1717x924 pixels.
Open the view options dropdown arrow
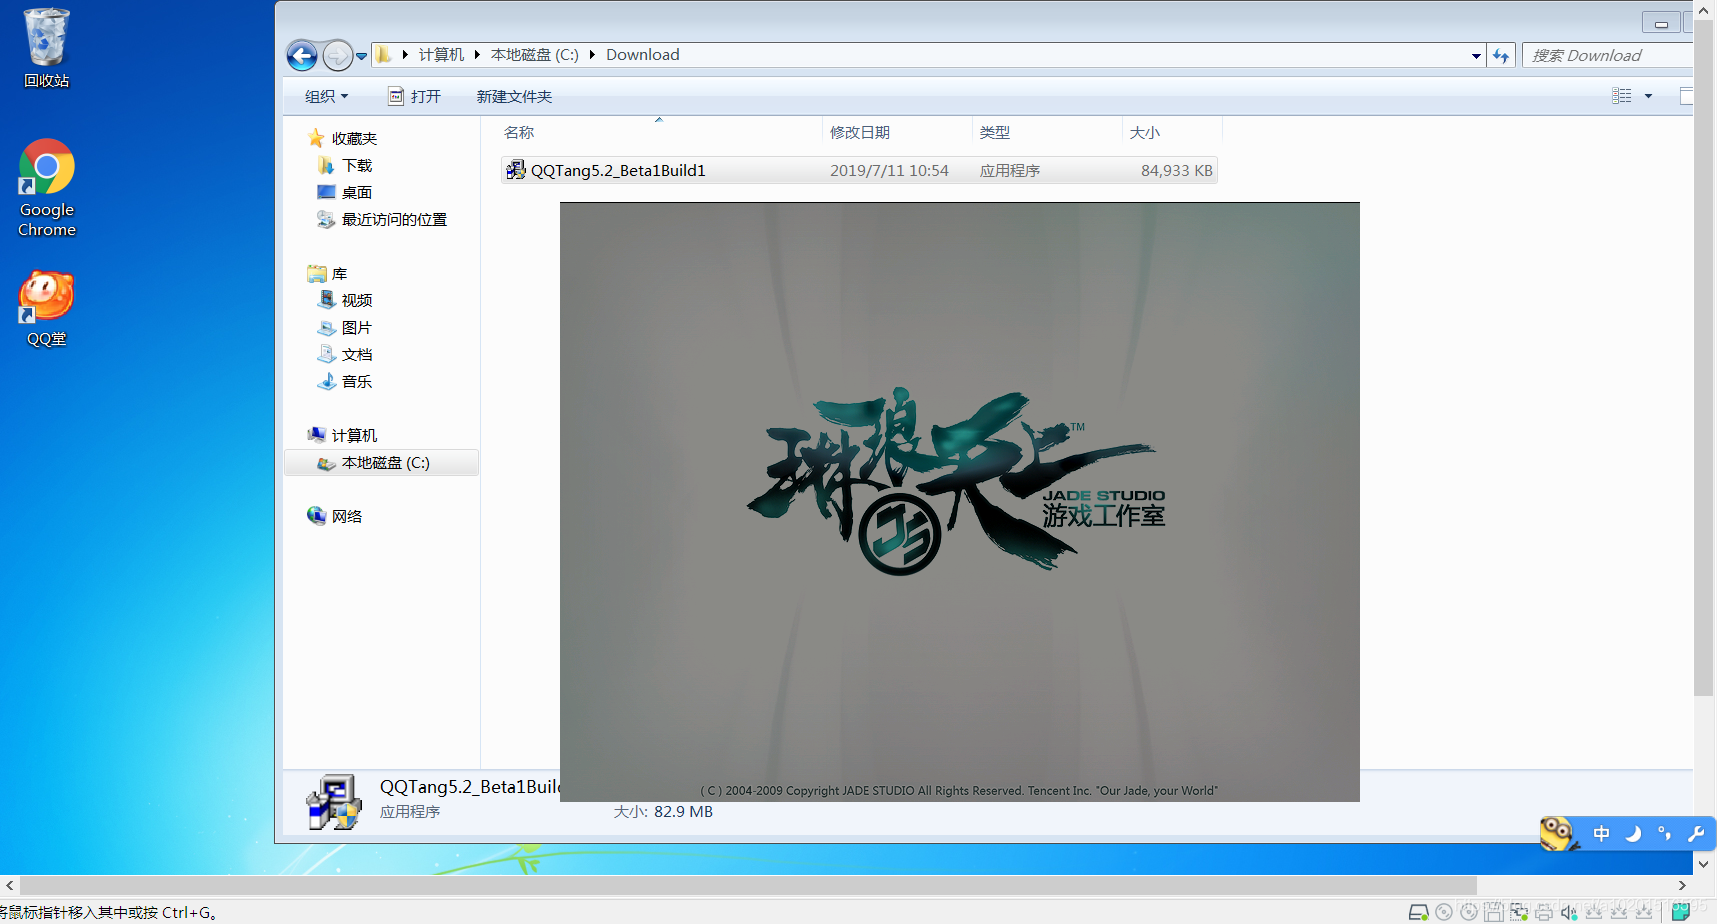tap(1648, 96)
